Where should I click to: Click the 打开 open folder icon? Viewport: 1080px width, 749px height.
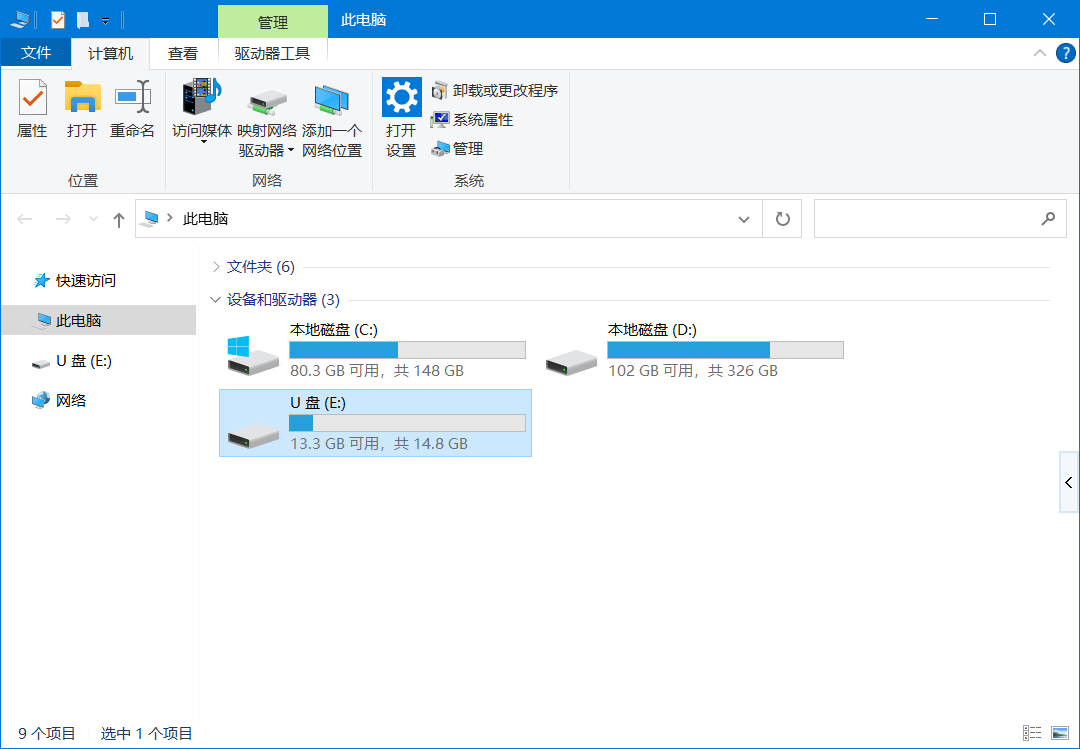pyautogui.click(x=83, y=97)
